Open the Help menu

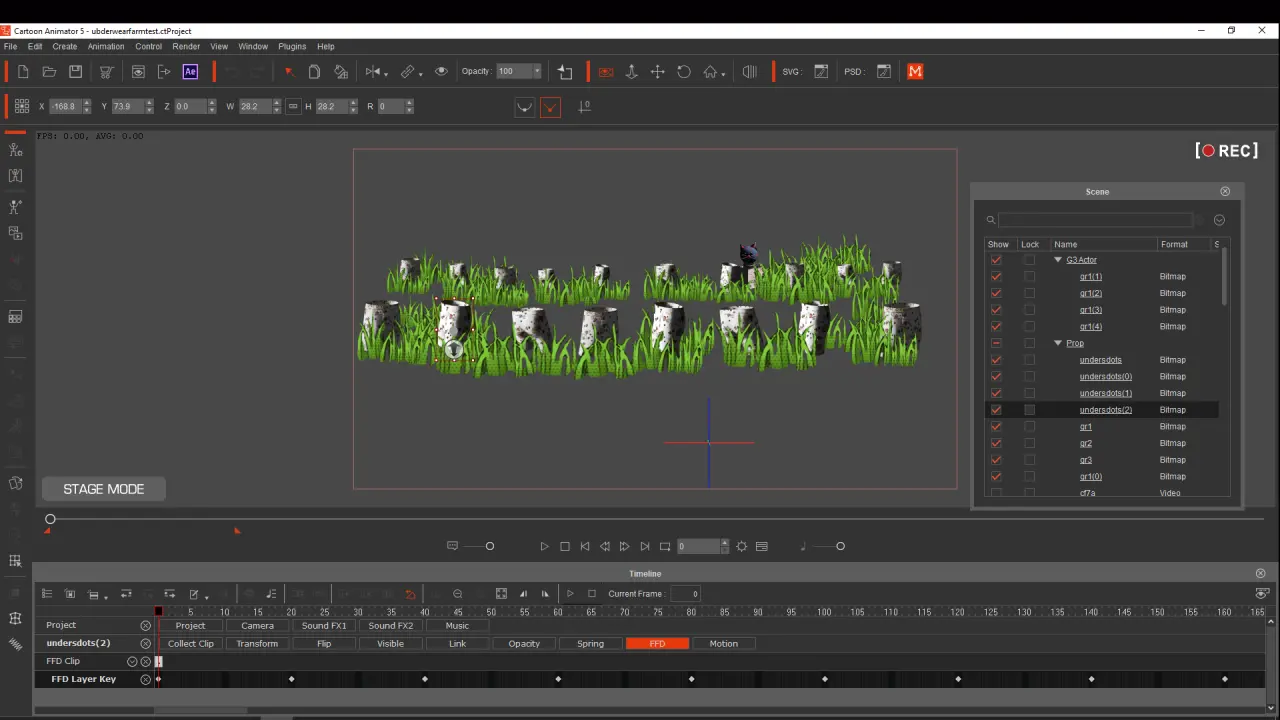click(x=326, y=46)
